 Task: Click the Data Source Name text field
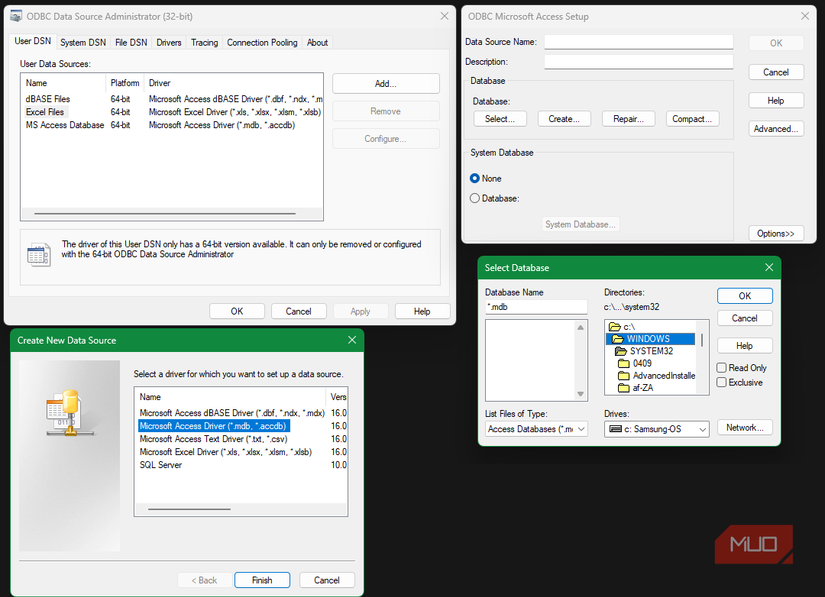click(639, 42)
